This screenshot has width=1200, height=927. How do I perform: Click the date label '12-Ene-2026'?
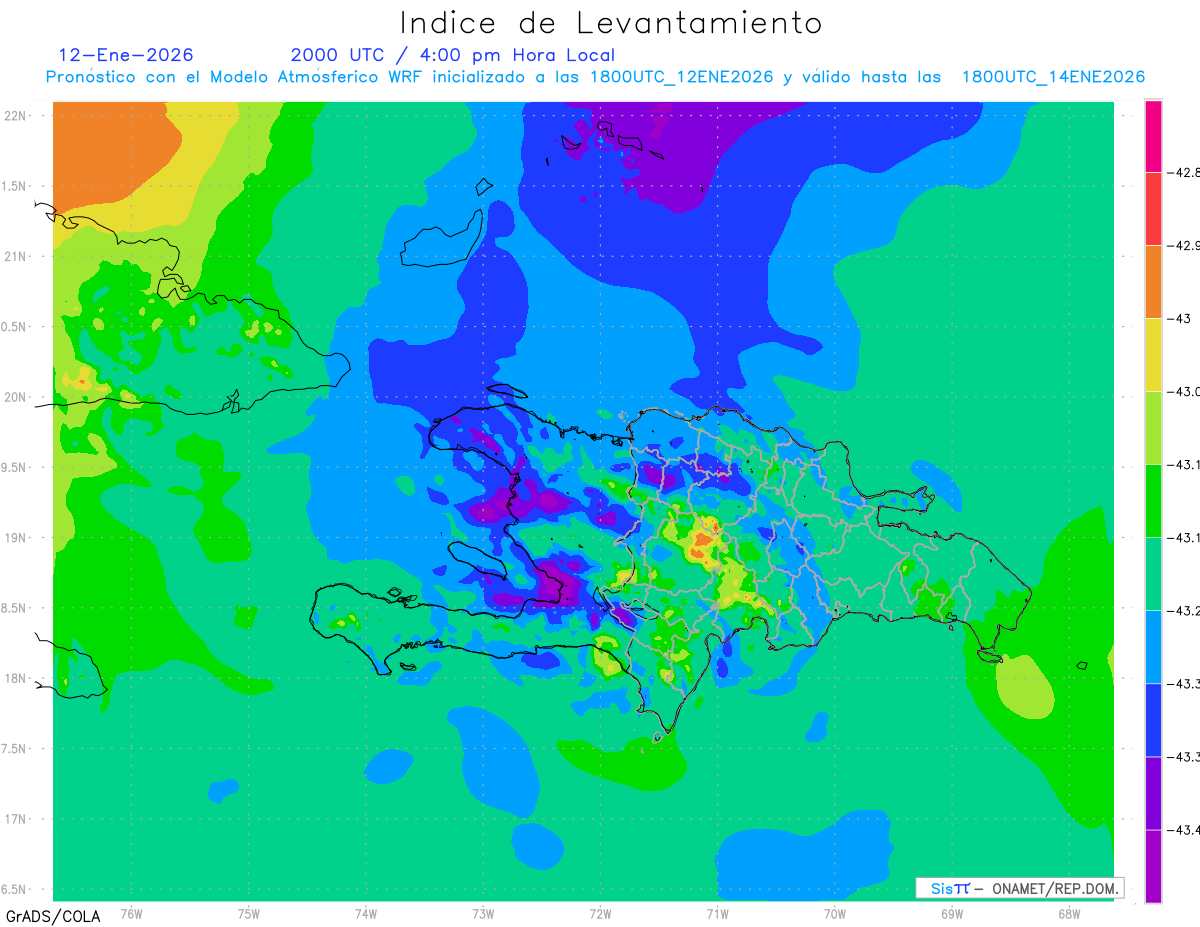point(126,55)
